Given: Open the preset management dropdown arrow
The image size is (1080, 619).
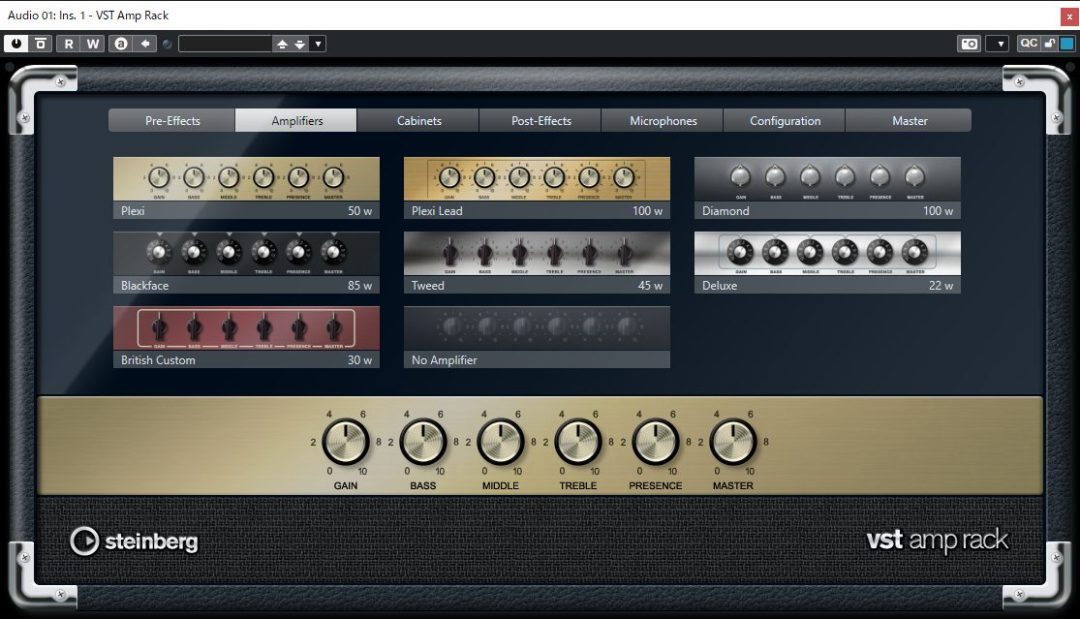Looking at the screenshot, I should (318, 44).
